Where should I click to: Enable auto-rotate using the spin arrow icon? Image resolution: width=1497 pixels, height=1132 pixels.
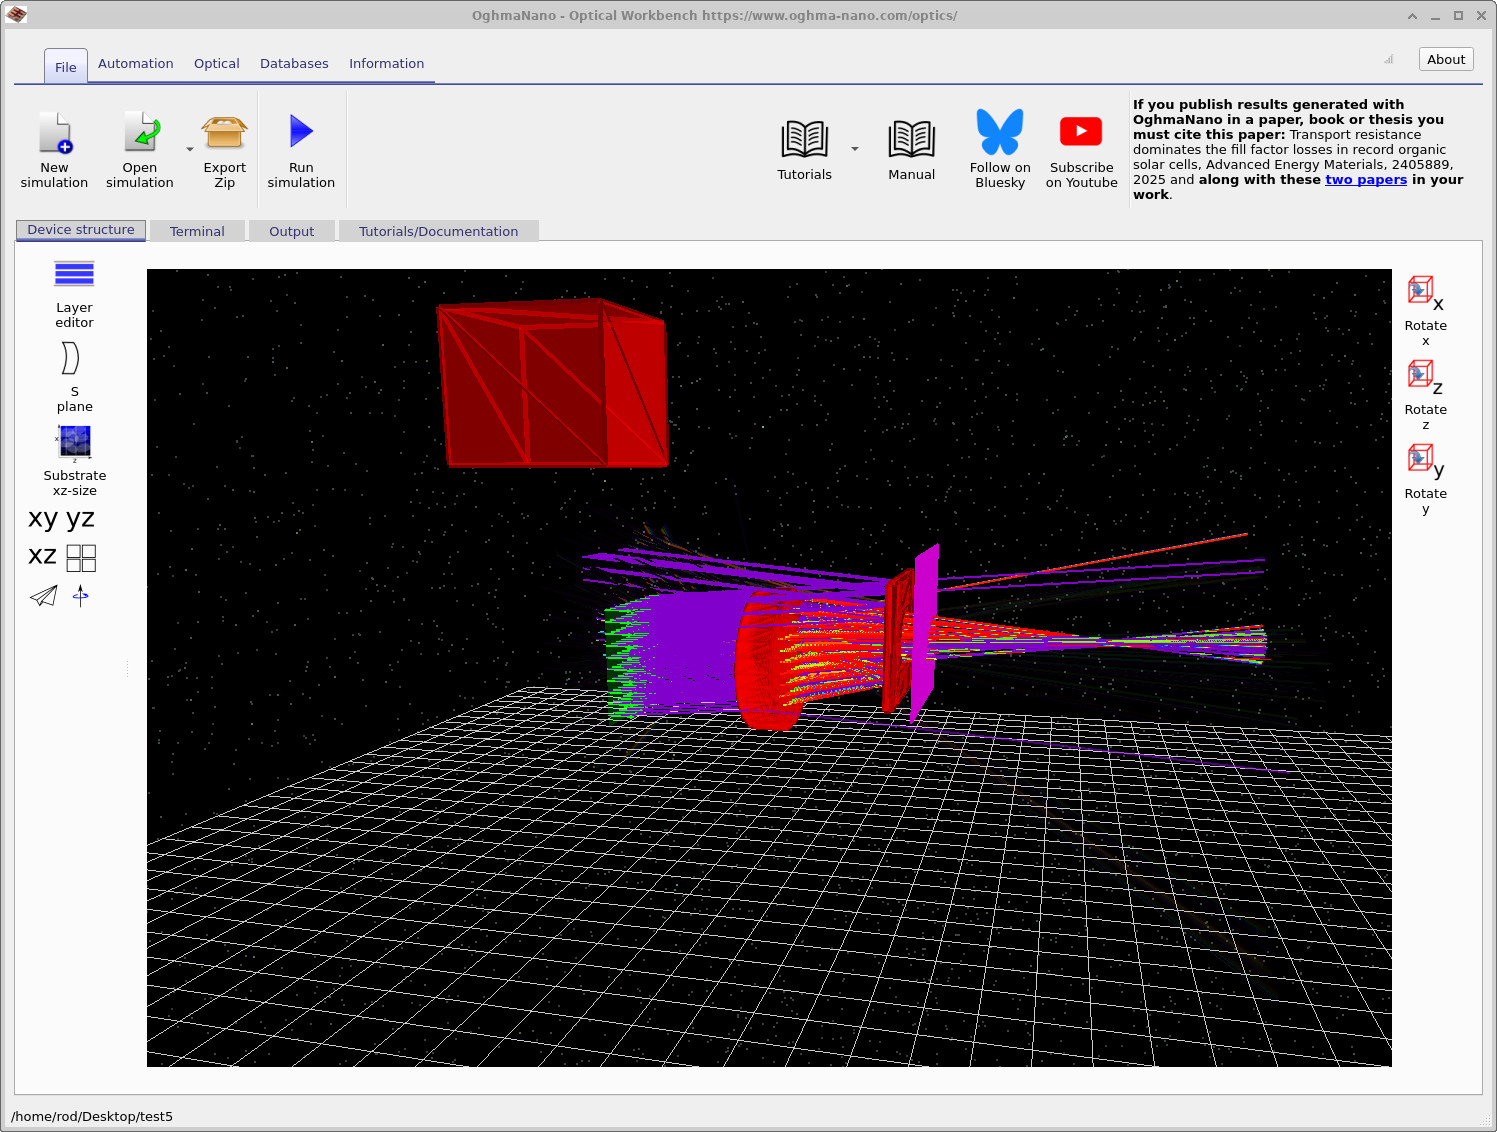tap(80, 596)
